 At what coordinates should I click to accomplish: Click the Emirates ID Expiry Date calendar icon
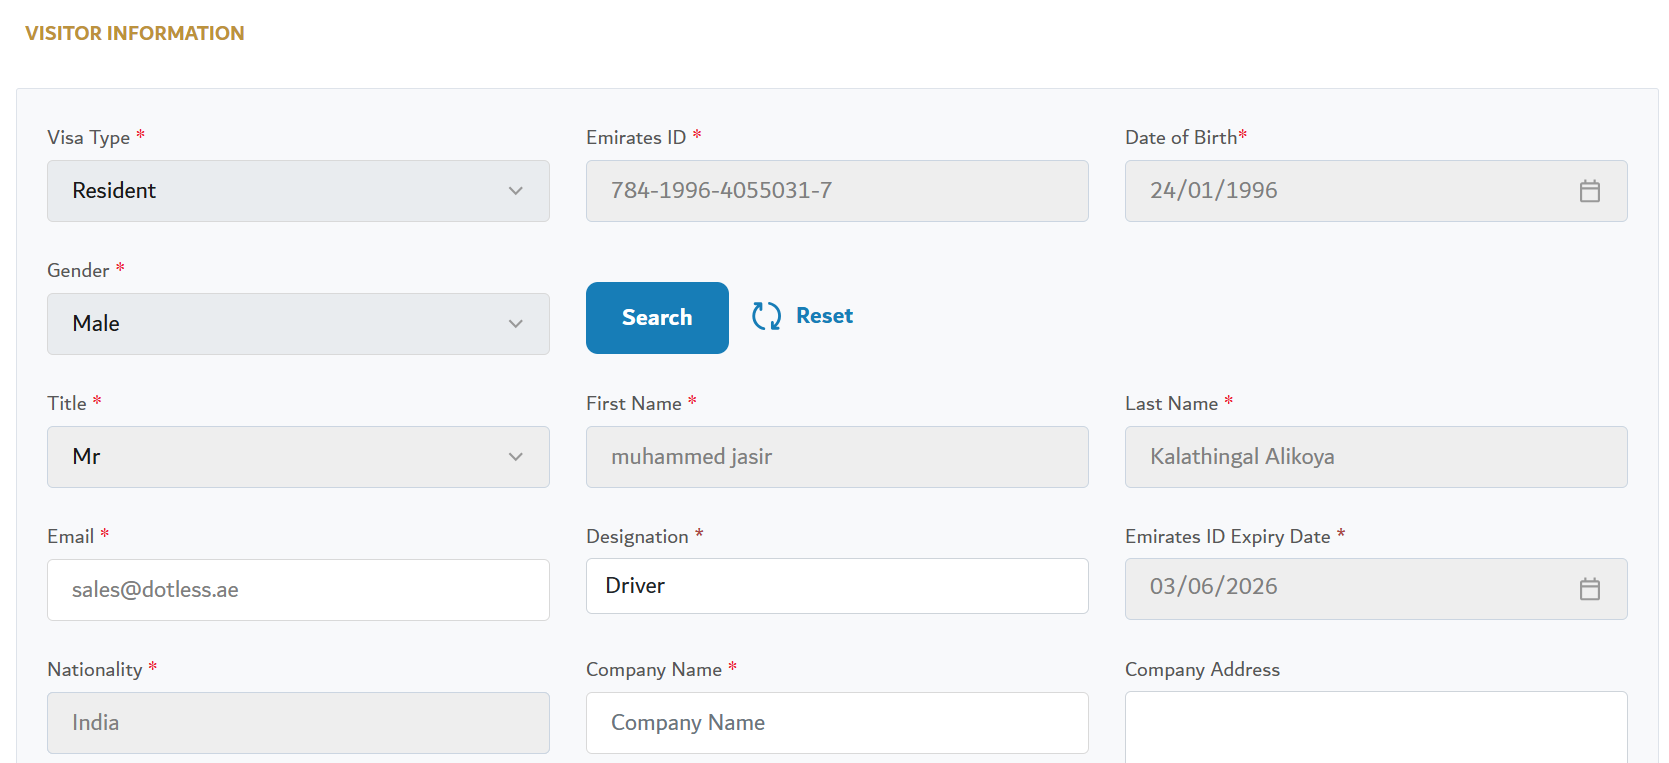[1589, 589]
